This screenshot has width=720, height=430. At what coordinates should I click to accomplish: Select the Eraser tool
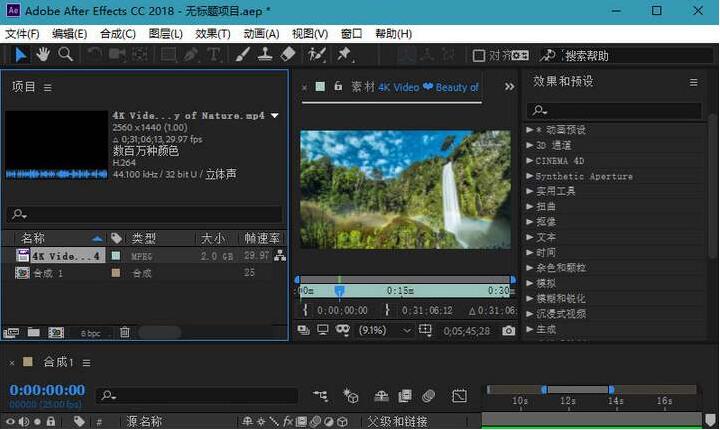tap(288, 55)
